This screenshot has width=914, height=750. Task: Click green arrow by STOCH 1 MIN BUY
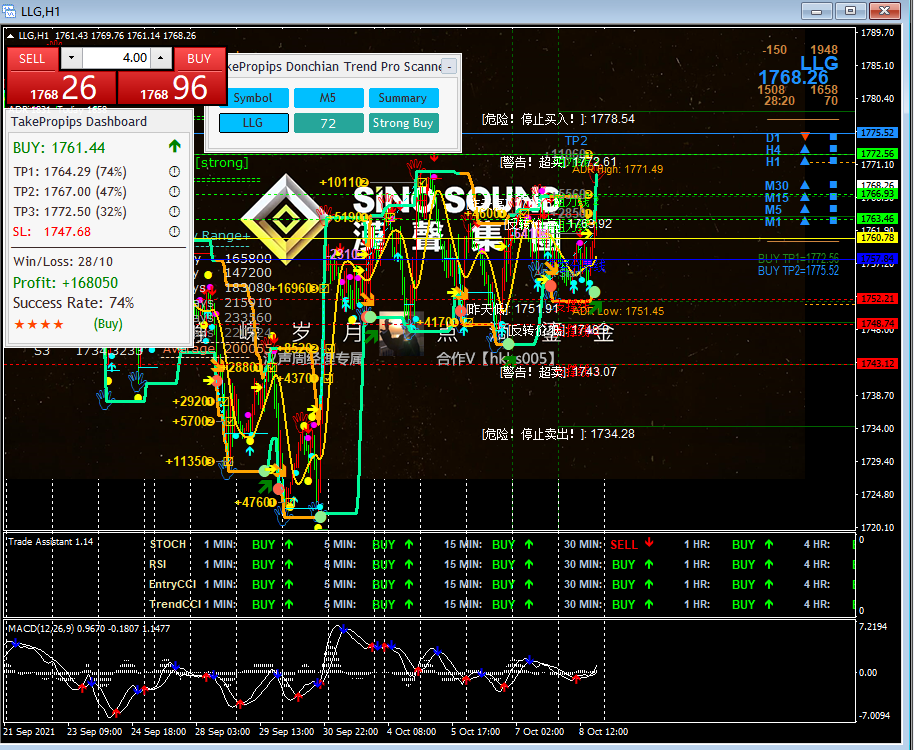point(289,544)
